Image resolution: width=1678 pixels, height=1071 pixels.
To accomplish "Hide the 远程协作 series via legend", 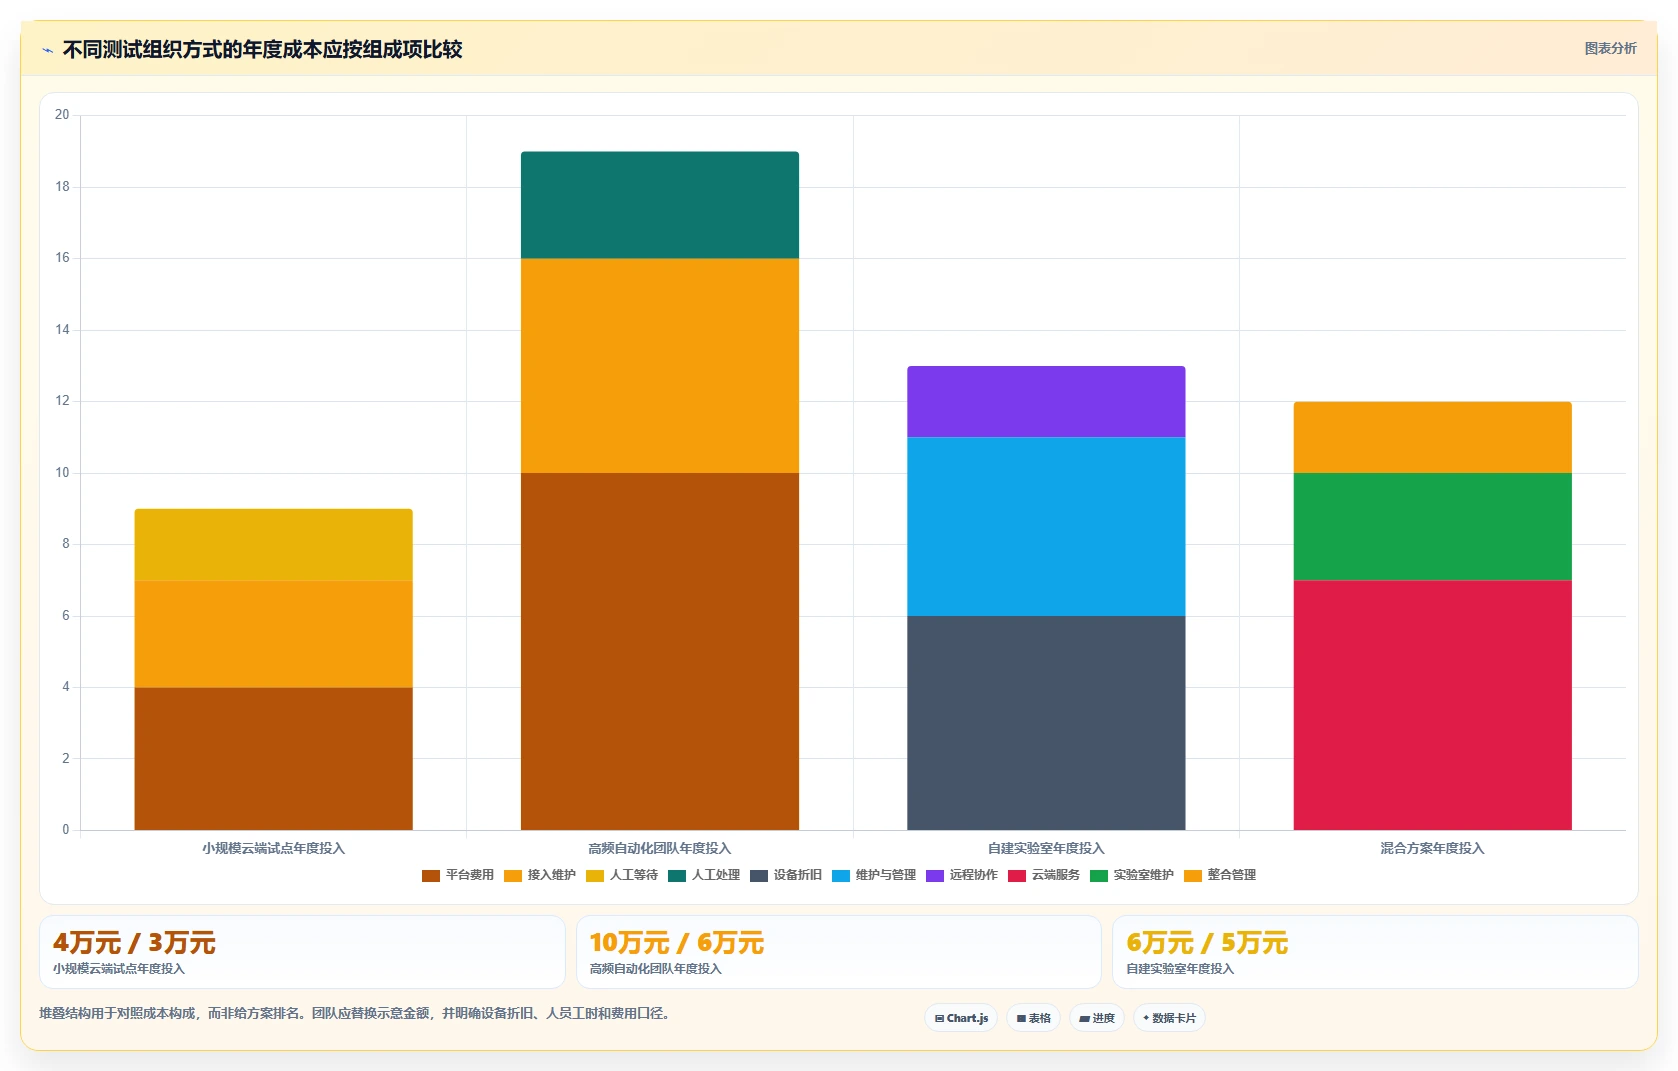I will 961,876.
